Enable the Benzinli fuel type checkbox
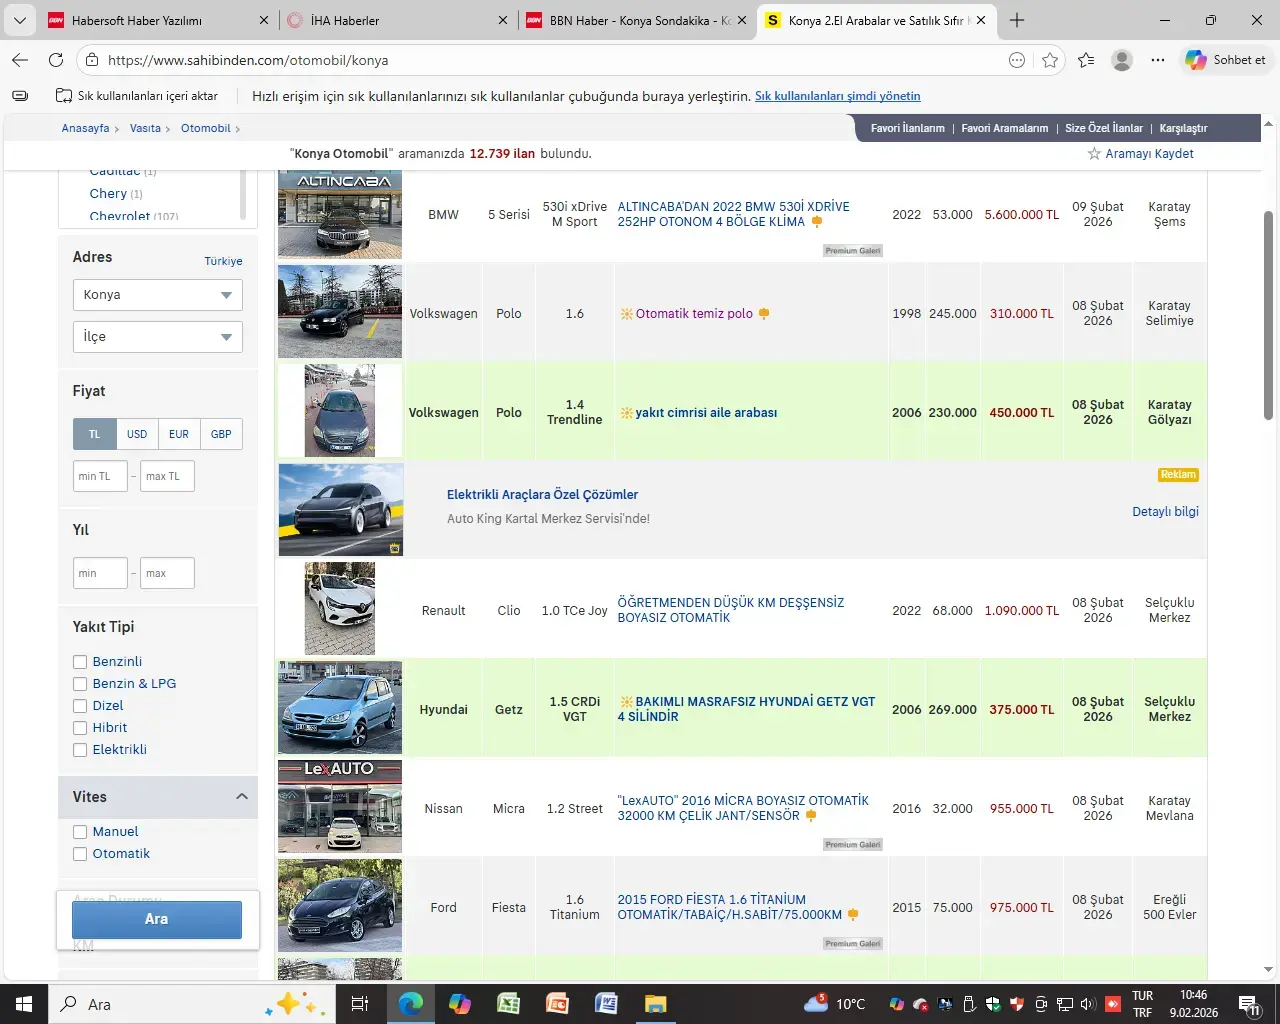Image resolution: width=1280 pixels, height=1024 pixels. [80, 662]
